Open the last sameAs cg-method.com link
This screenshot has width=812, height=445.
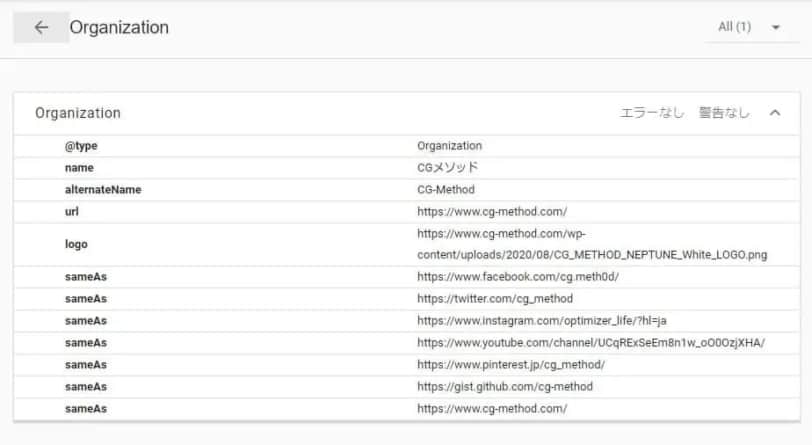[492, 409]
